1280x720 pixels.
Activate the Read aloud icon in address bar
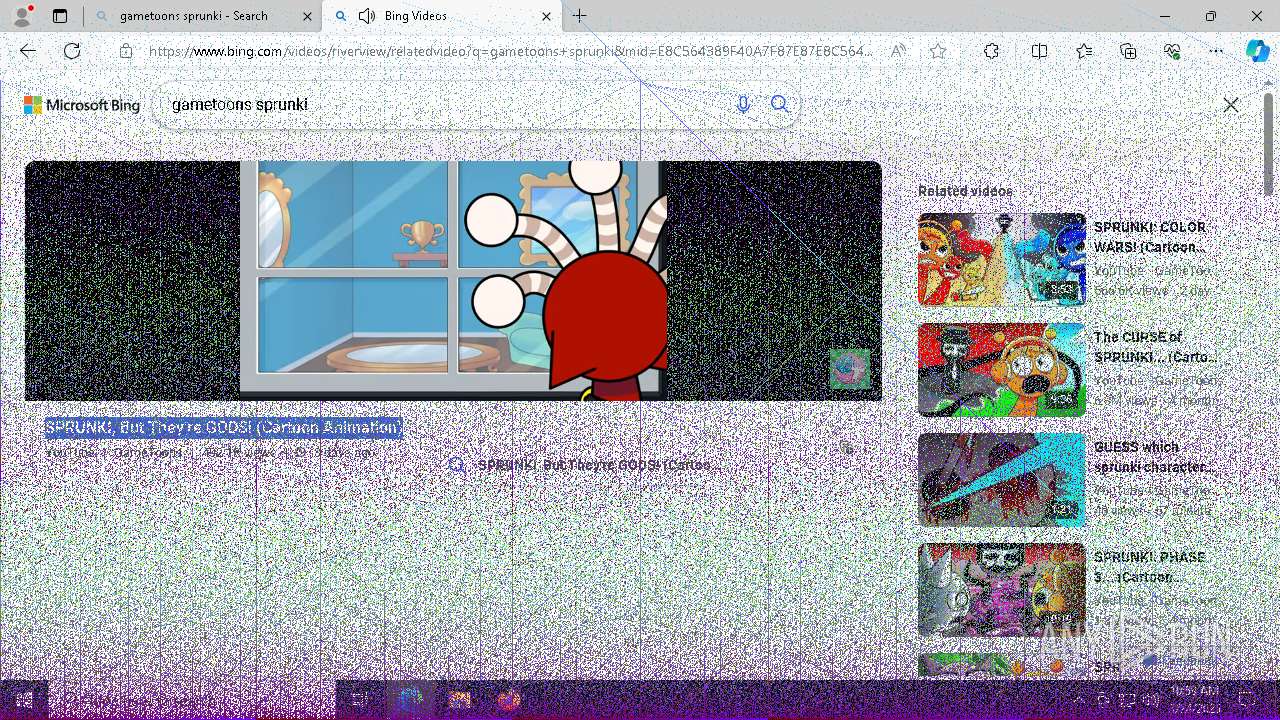899,51
